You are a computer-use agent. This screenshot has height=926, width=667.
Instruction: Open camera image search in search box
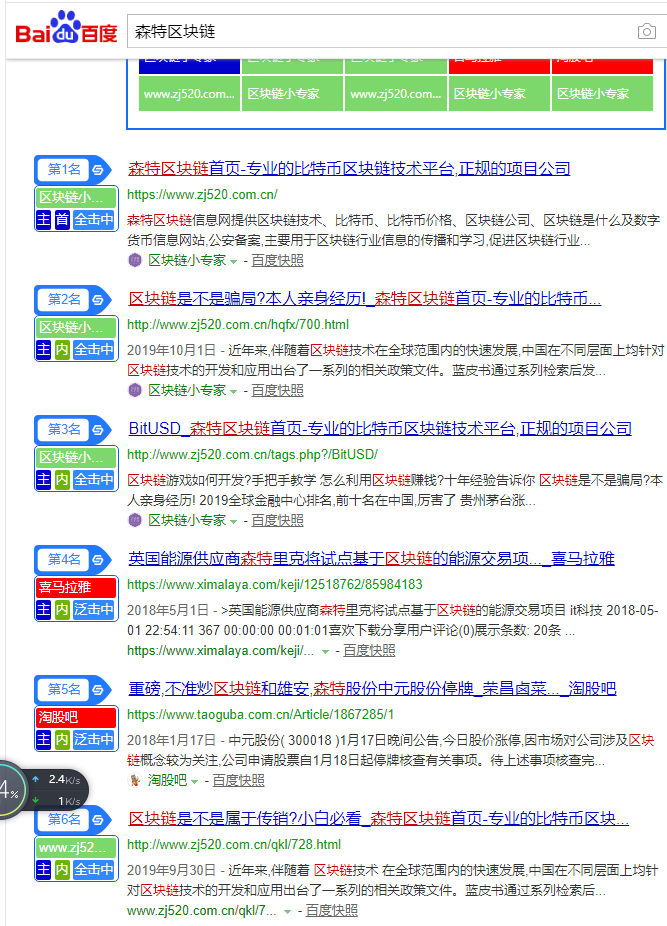[647, 31]
